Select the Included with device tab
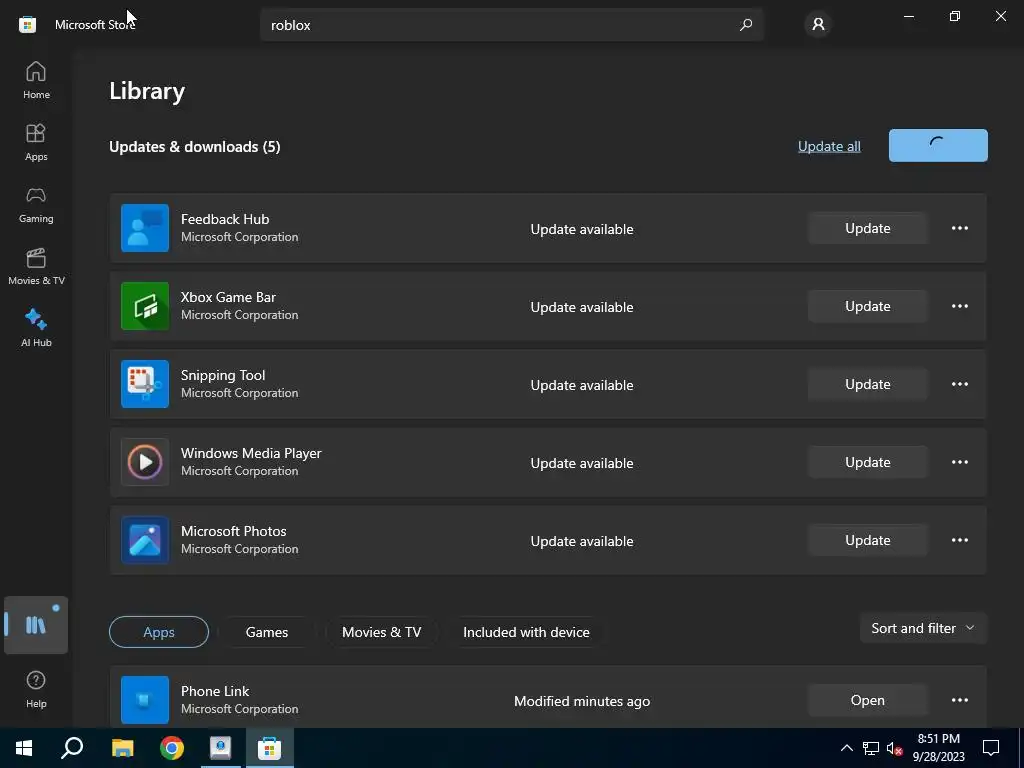1024x768 pixels. [x=526, y=632]
